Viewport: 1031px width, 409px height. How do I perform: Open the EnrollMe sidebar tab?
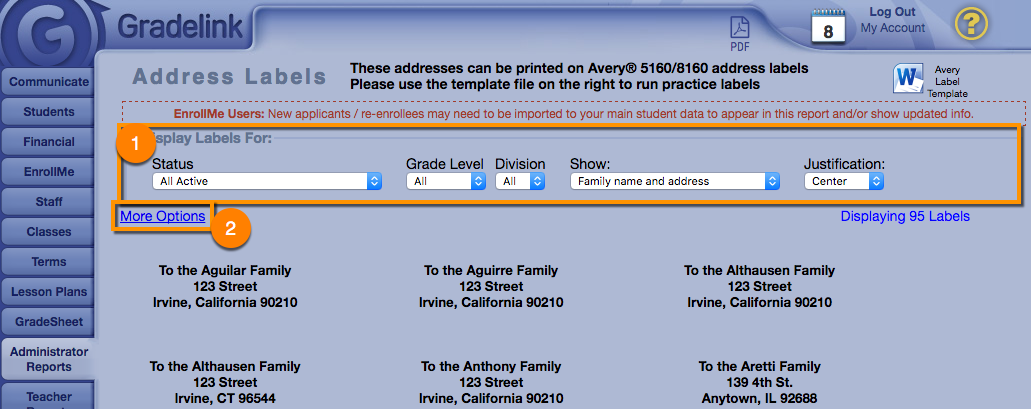click(49, 172)
